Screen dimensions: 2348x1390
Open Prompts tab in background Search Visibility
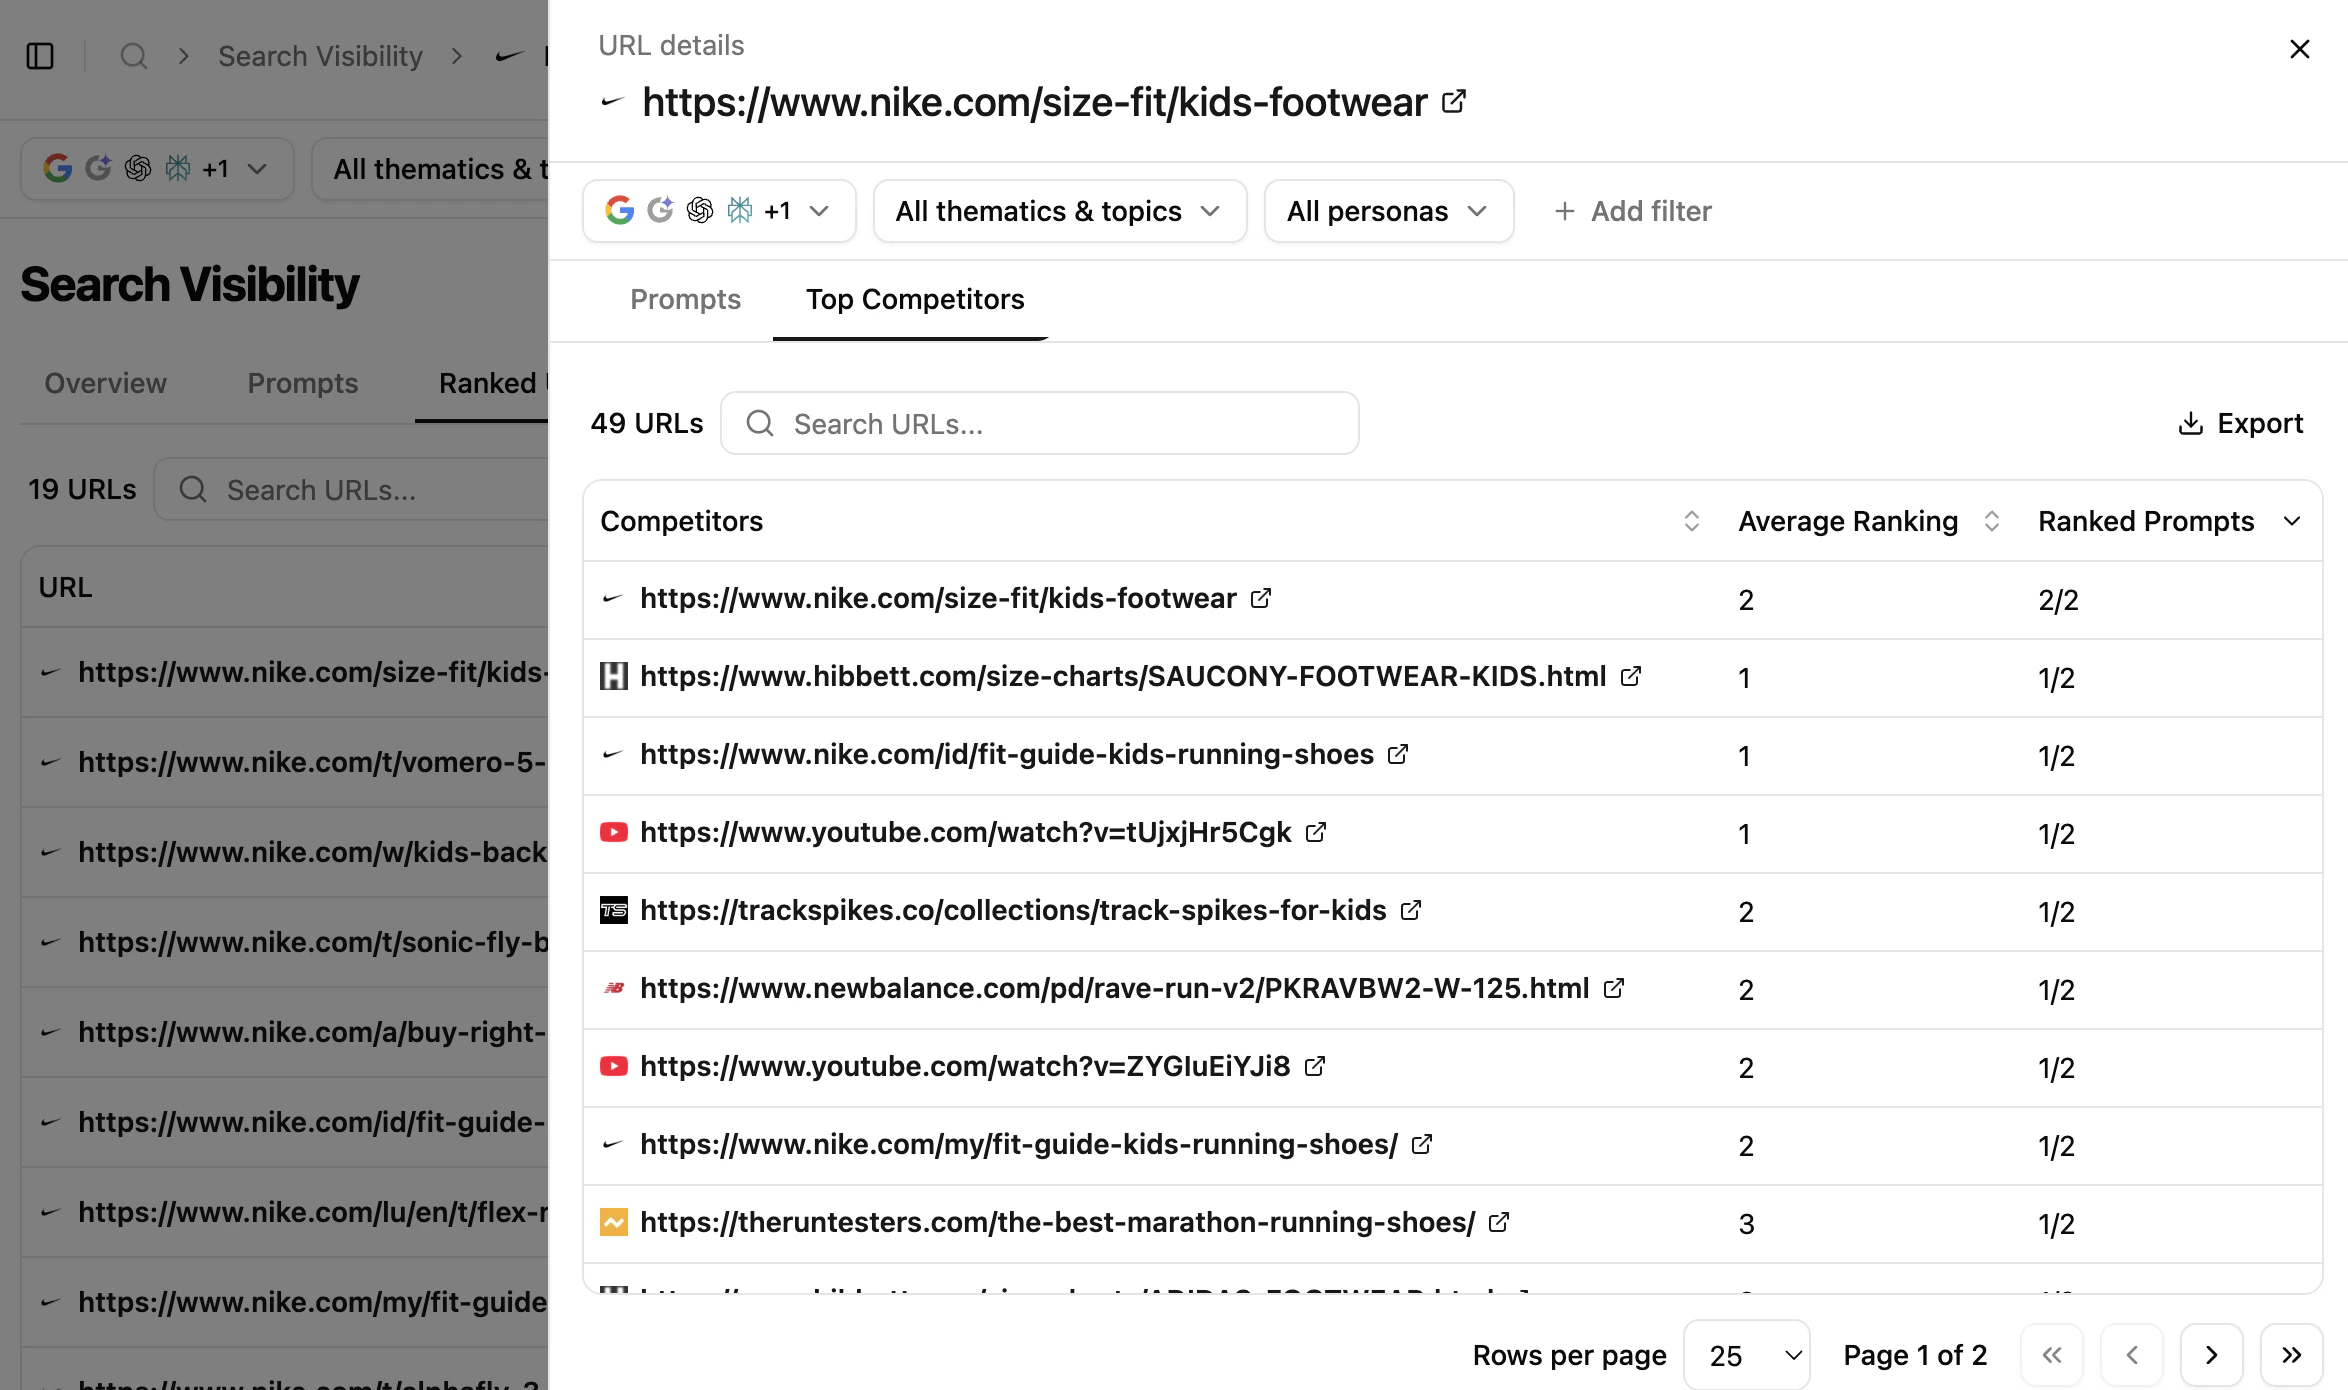tap(302, 383)
